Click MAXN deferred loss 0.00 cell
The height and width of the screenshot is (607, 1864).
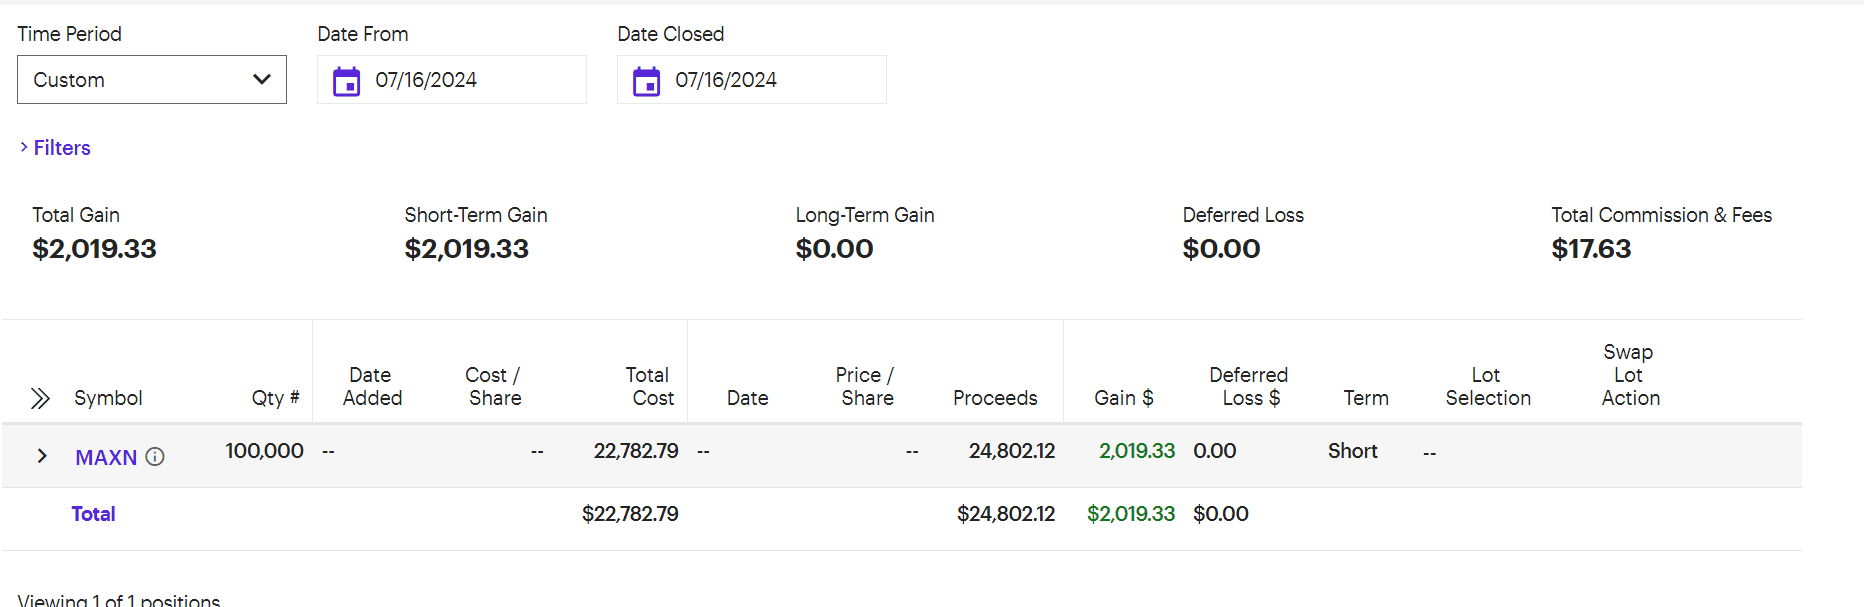(1215, 451)
